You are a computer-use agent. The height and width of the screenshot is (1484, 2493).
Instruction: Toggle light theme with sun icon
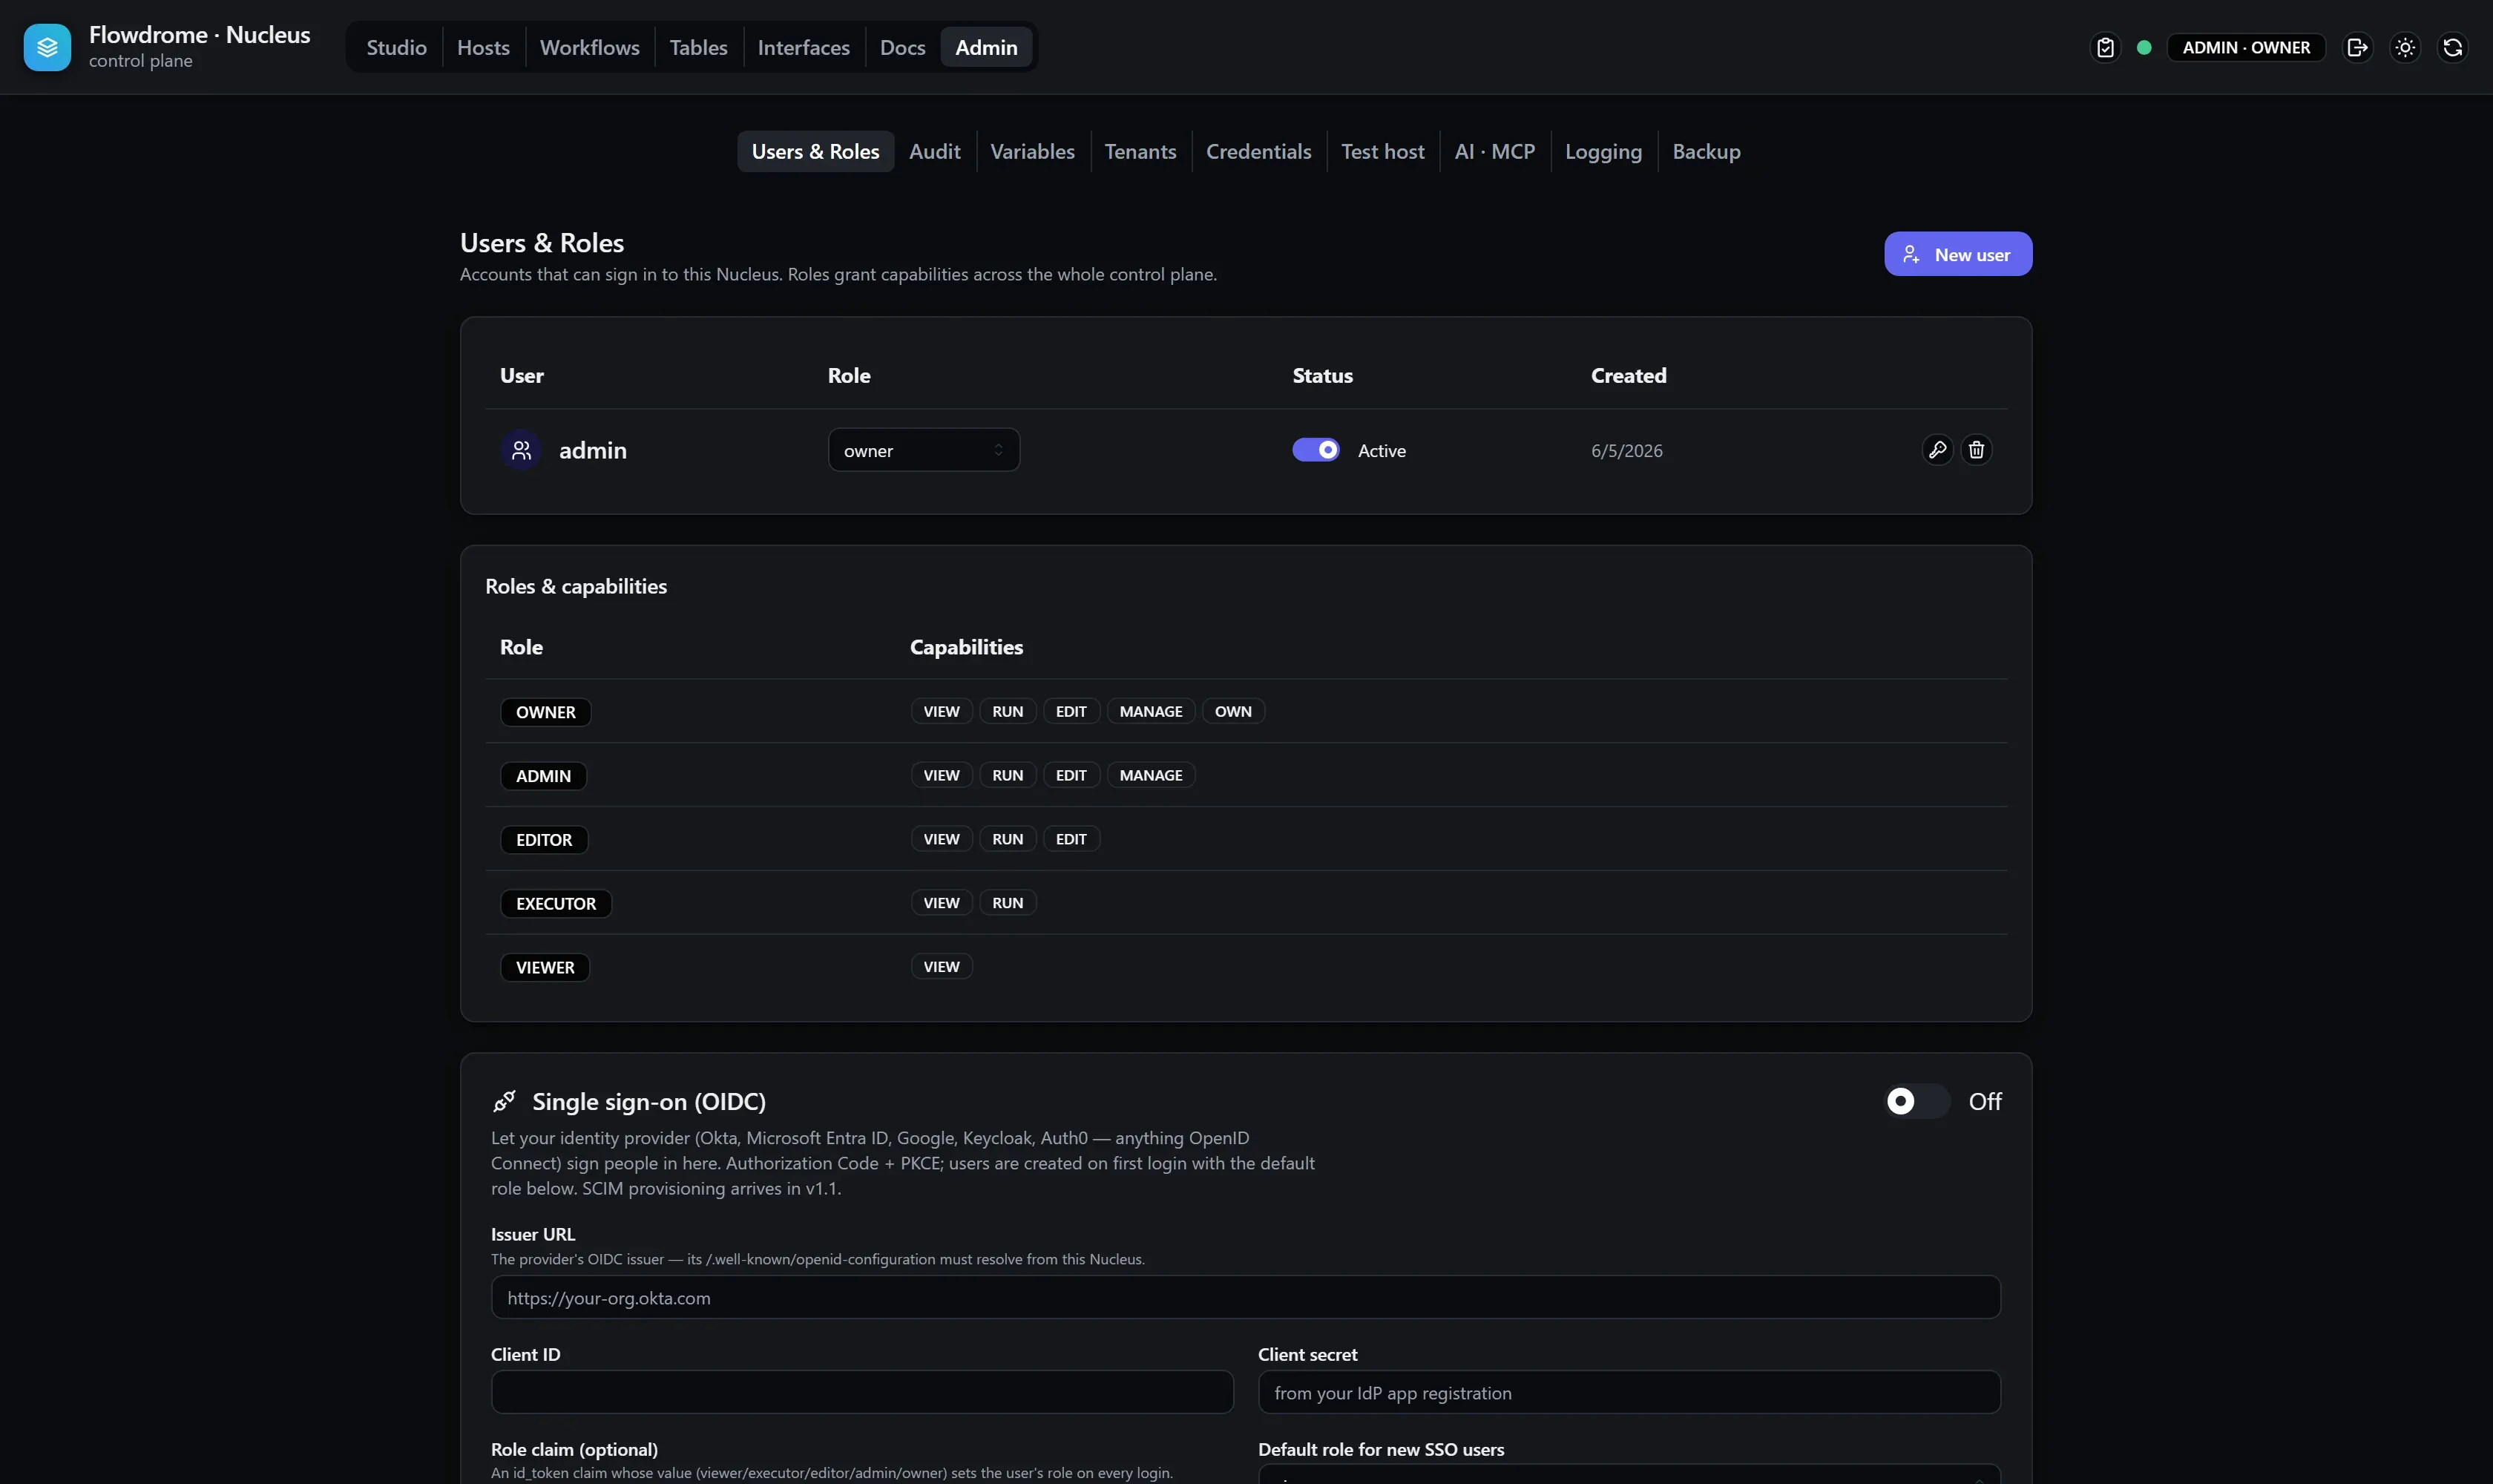pyautogui.click(x=2405, y=47)
